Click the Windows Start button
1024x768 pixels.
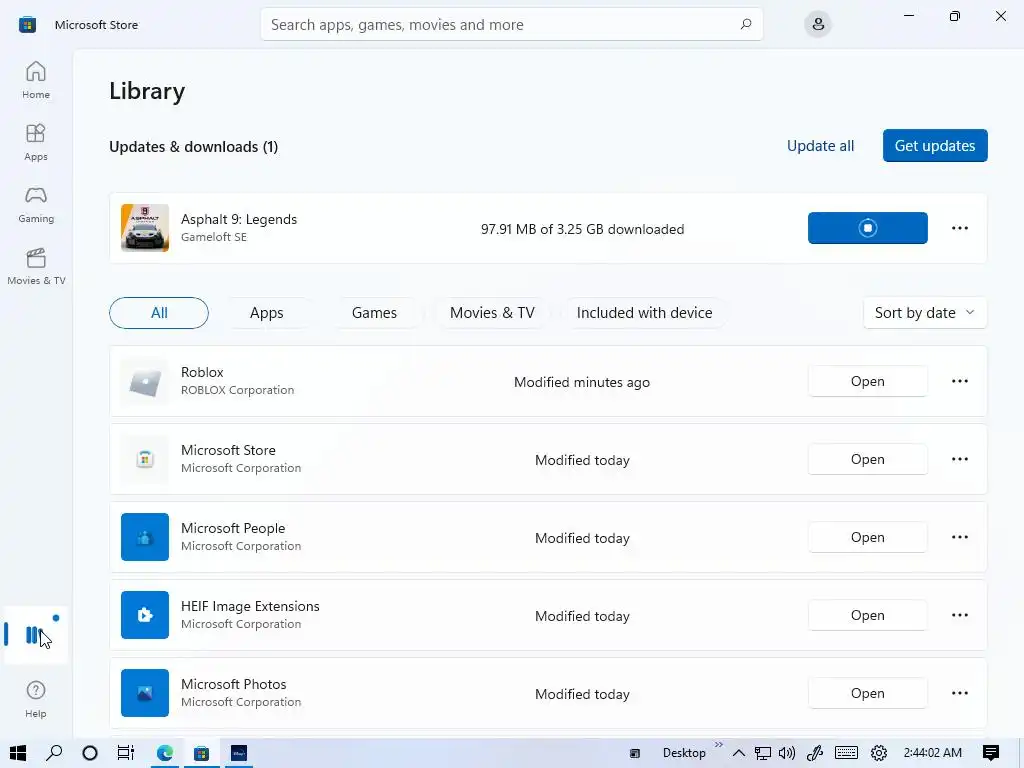(18, 753)
